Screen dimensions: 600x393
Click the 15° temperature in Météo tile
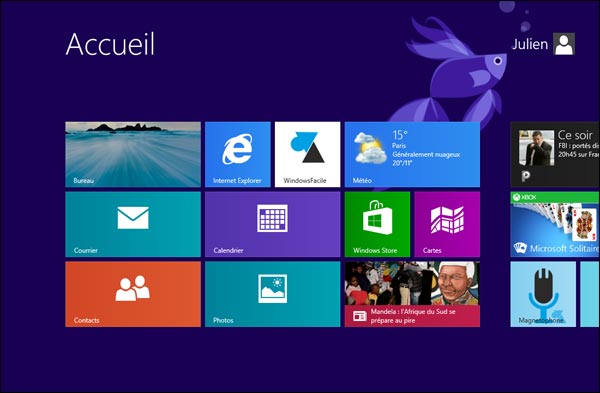click(400, 135)
